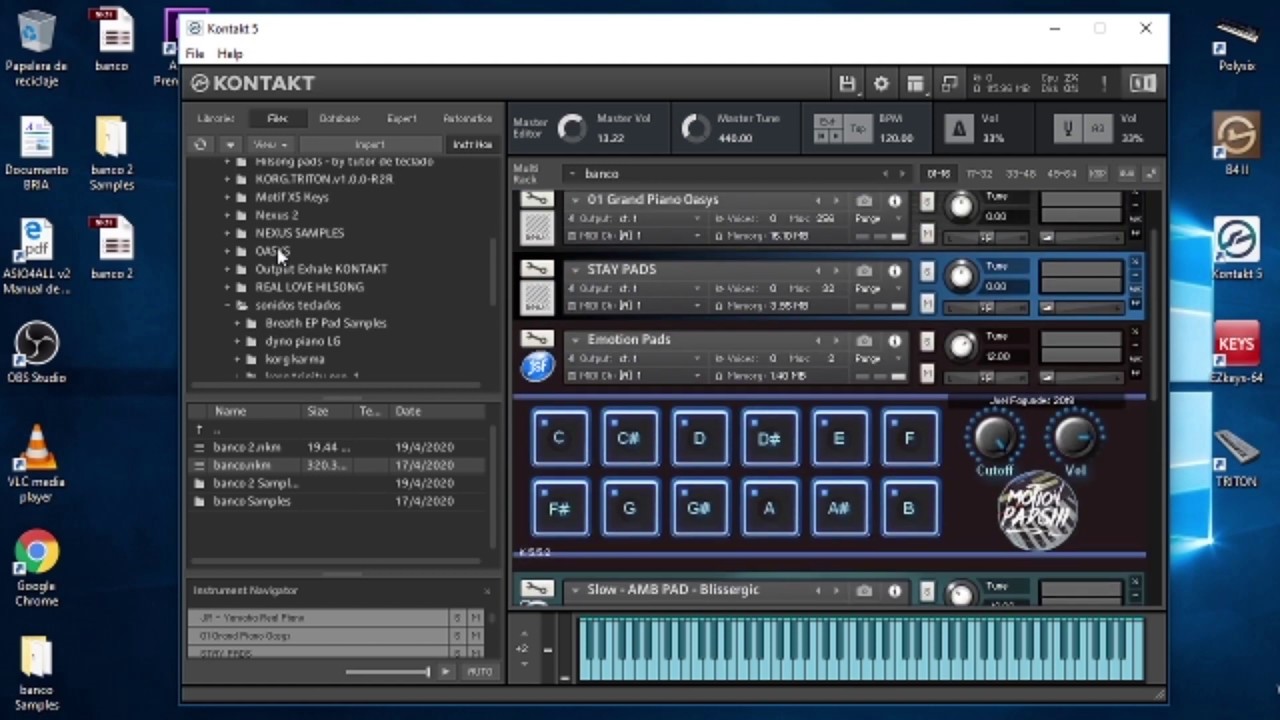Switch to the Libraries tab
Viewport: 1280px width, 720px height.
pyautogui.click(x=215, y=118)
